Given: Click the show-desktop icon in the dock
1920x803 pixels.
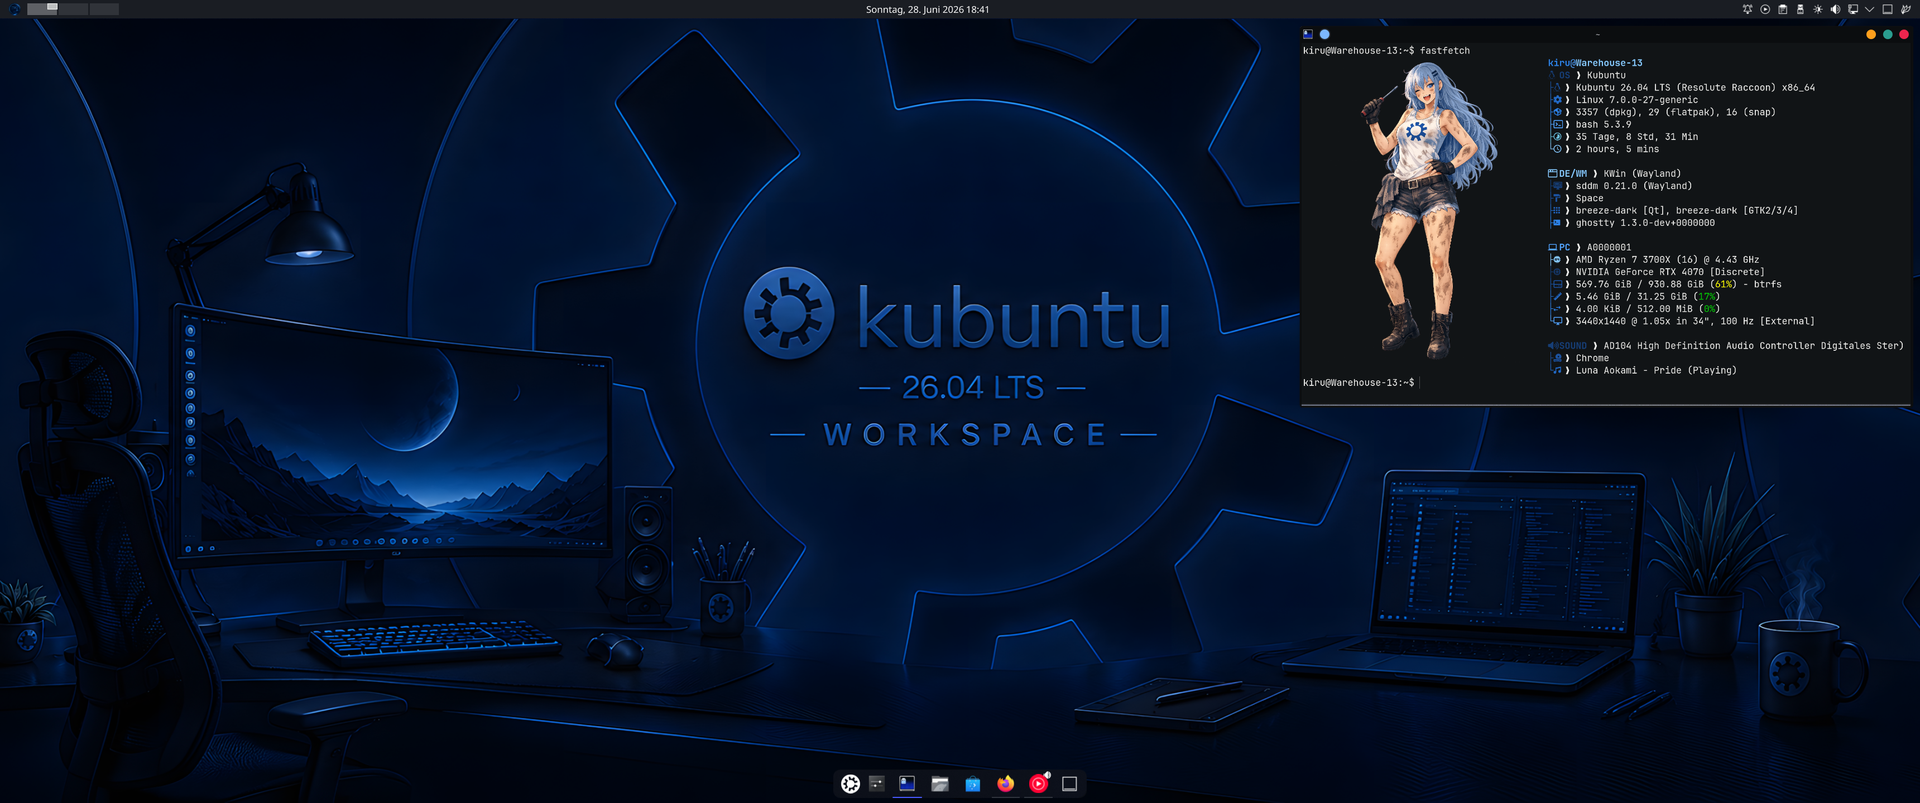Looking at the screenshot, I should (x=1069, y=784).
